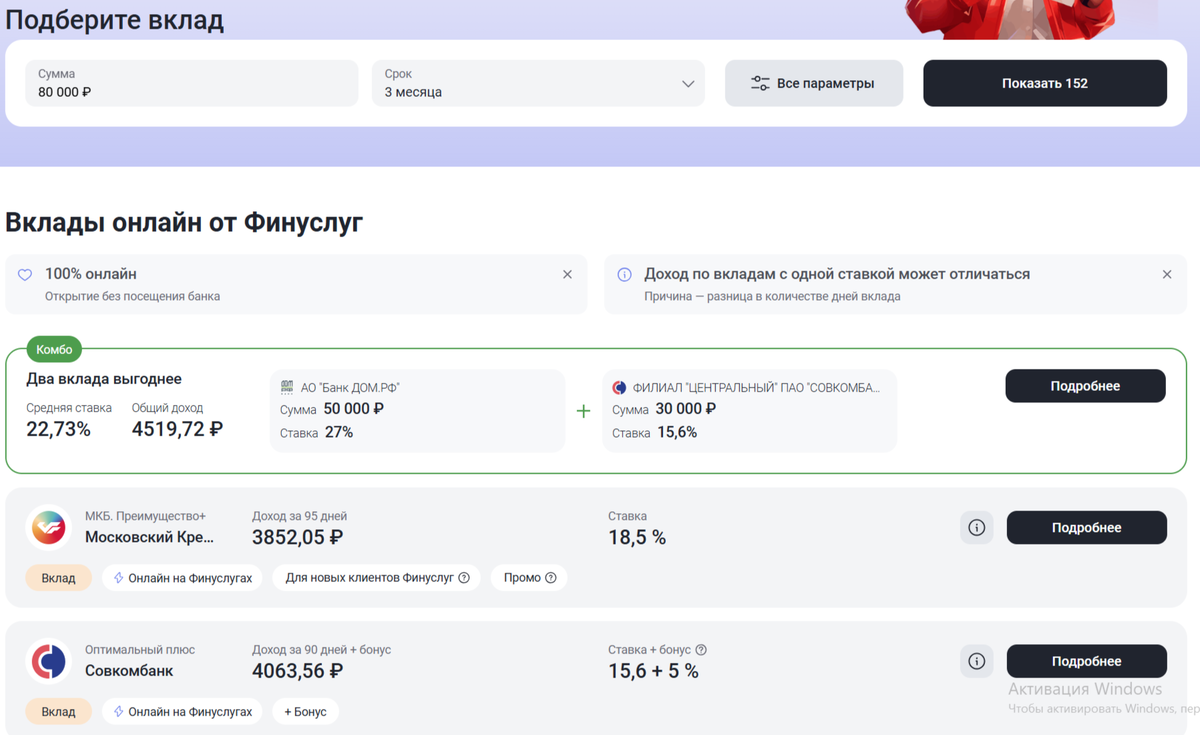Dismiss the Доход по вкладам notice
Viewport: 1200px width, 735px height.
pyautogui.click(x=1167, y=274)
